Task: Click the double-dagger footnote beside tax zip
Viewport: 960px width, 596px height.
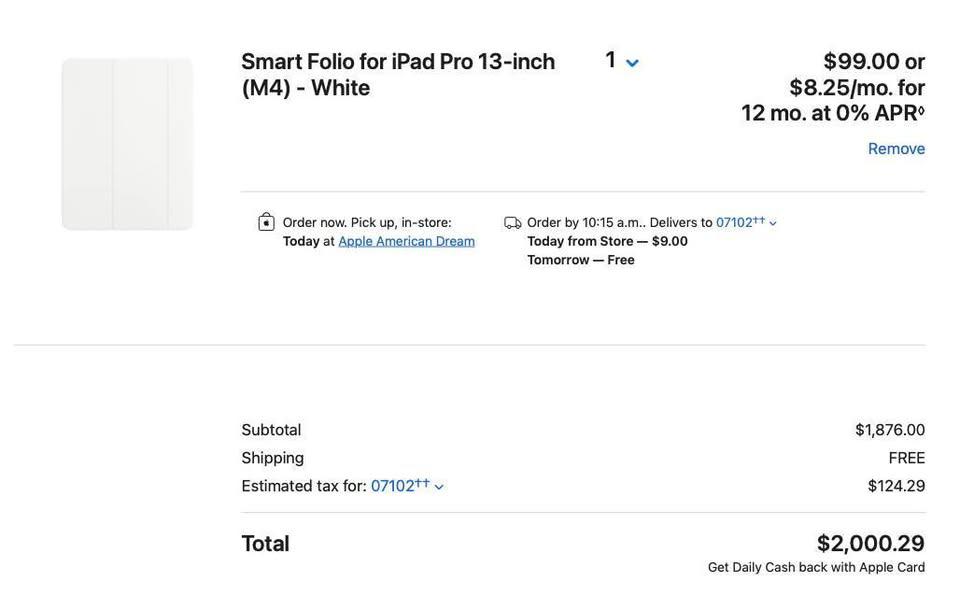Action: pos(422,482)
